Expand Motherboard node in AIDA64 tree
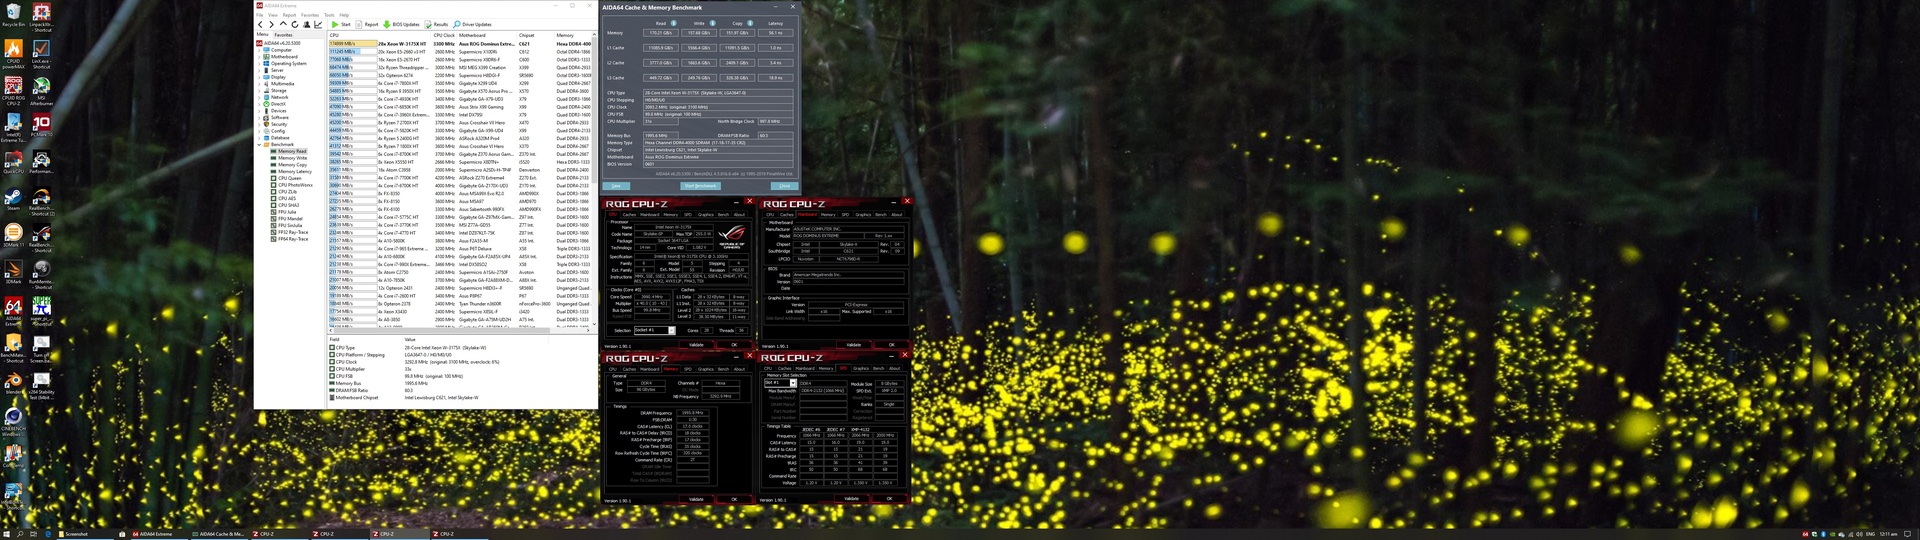The image size is (1920, 540). point(261,57)
